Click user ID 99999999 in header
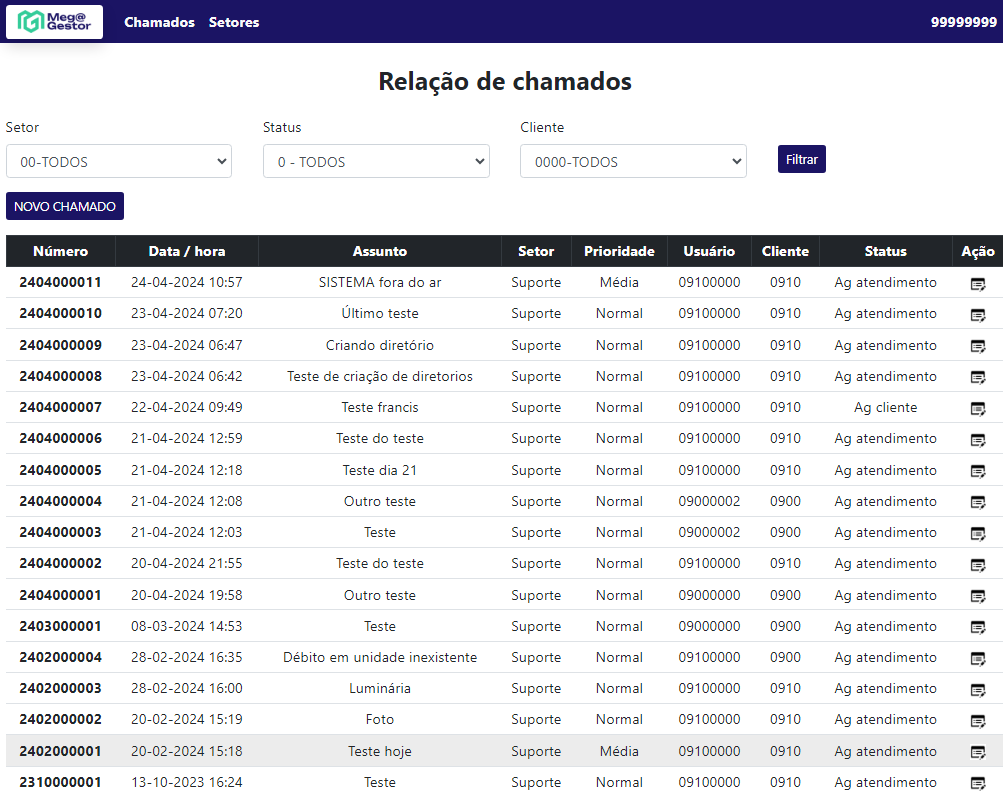This screenshot has height=808, width=1003. [x=963, y=22]
